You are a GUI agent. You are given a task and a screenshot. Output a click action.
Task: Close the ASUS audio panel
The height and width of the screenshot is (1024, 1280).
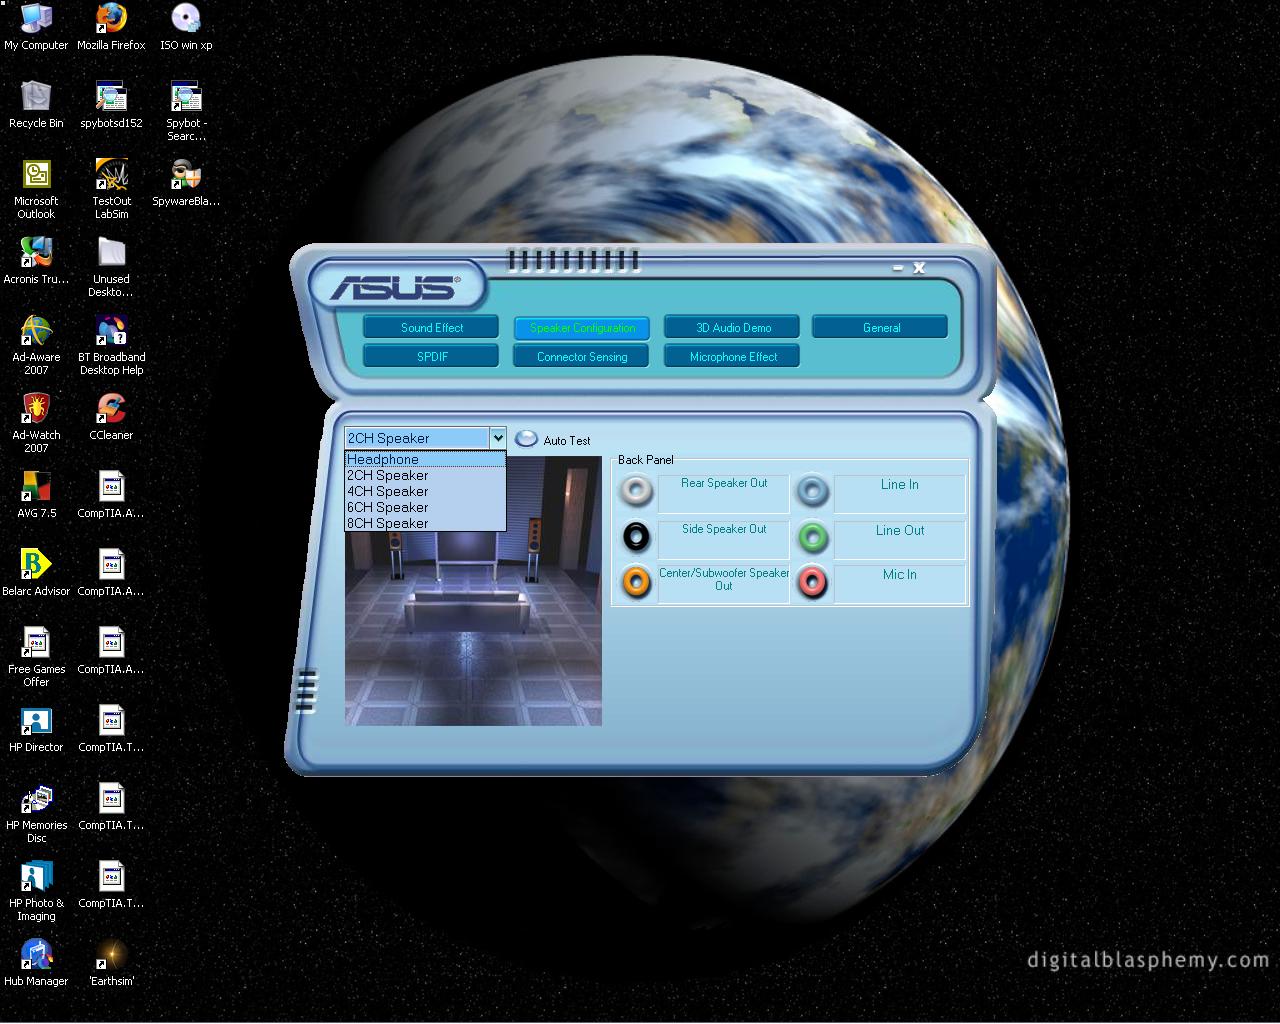(919, 268)
